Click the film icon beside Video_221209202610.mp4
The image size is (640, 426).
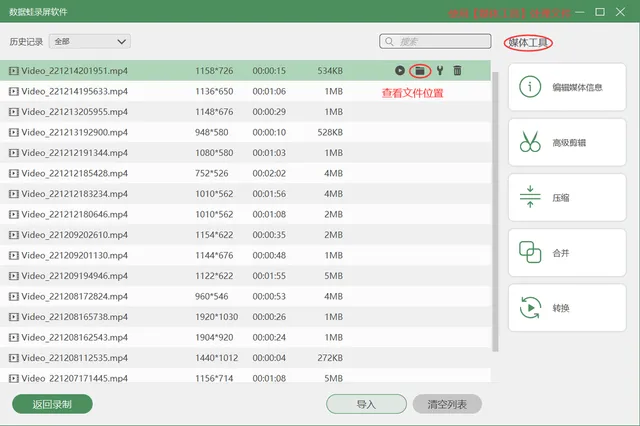coord(14,235)
